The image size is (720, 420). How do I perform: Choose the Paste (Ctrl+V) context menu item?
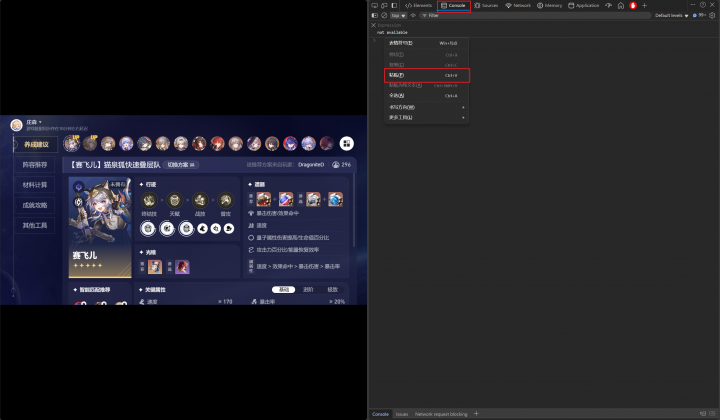pyautogui.click(x=427, y=75)
